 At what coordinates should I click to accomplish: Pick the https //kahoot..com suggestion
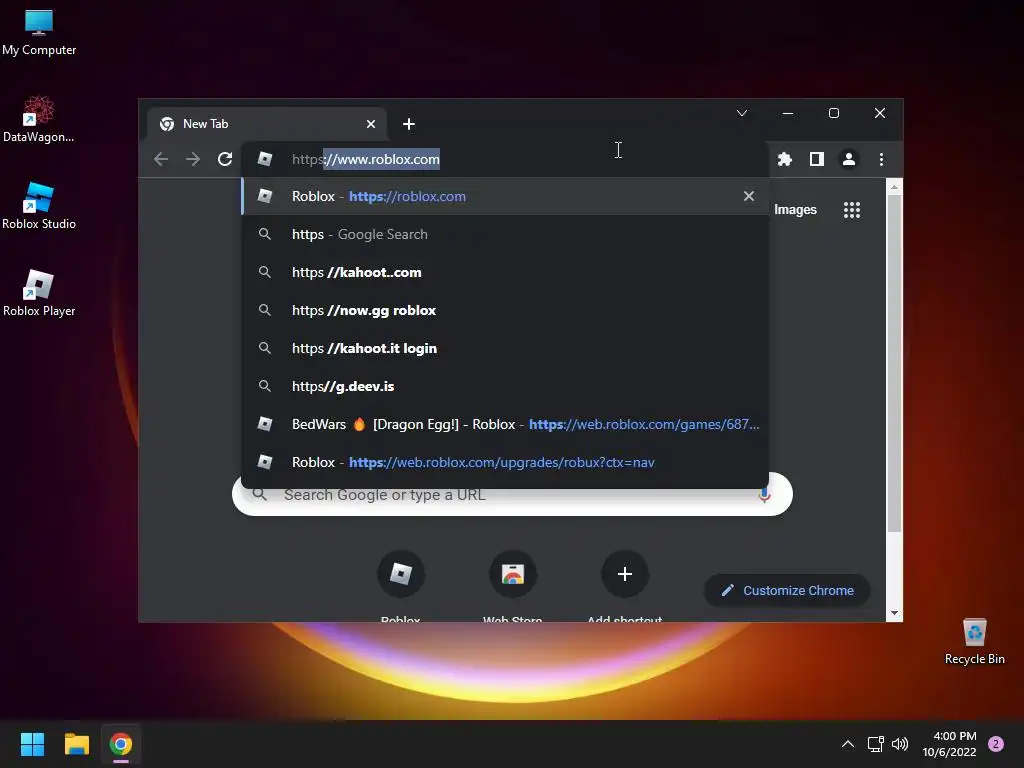[x=505, y=272]
